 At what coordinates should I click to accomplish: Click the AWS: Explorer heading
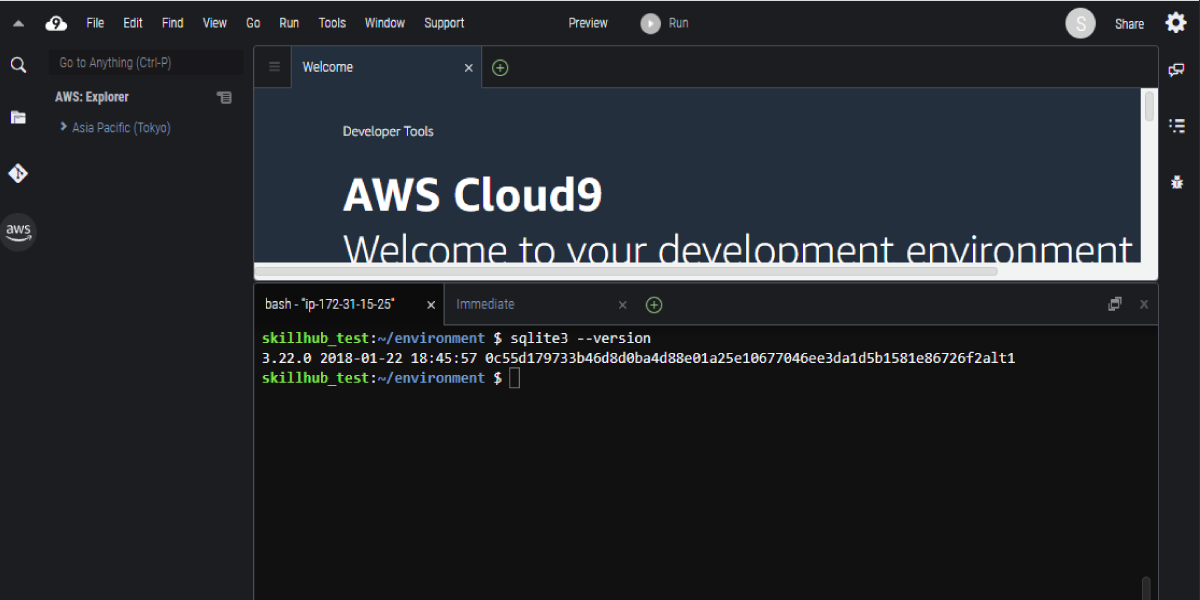point(92,97)
